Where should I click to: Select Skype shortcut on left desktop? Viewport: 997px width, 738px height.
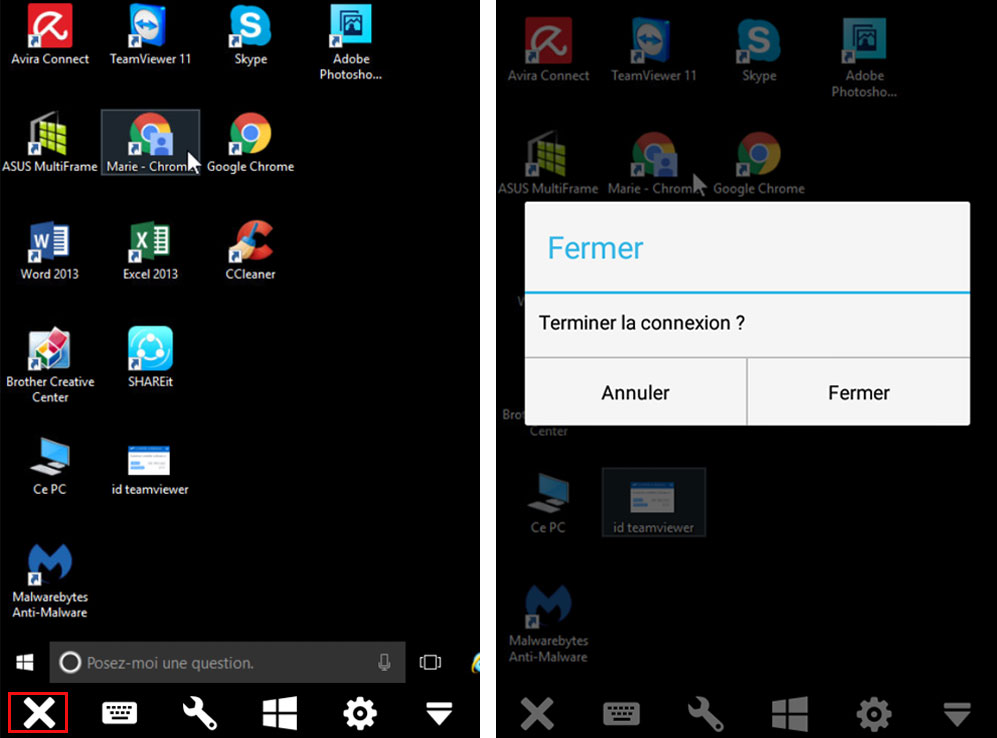[251, 36]
